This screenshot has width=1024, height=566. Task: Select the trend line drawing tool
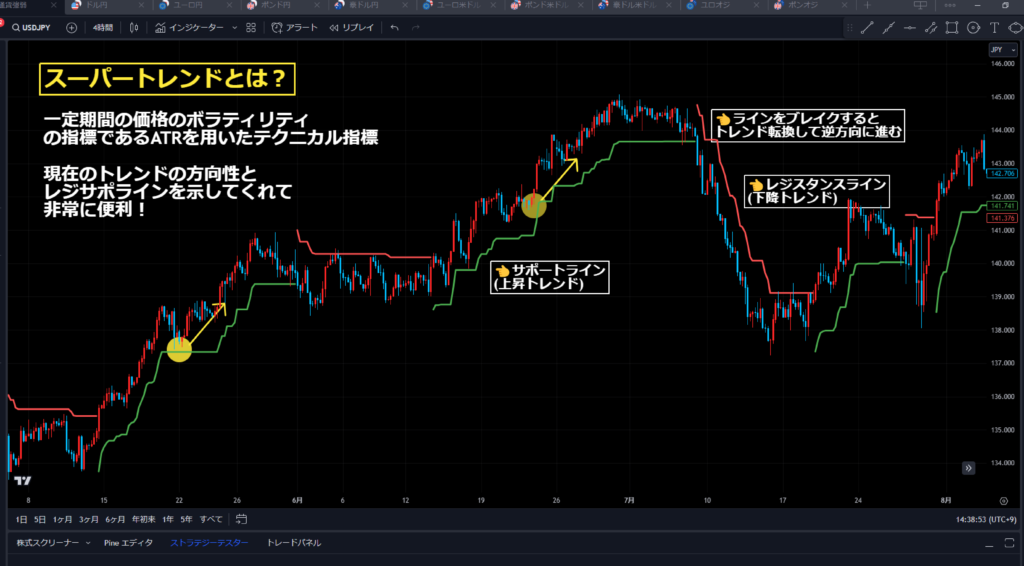pyautogui.click(x=866, y=28)
